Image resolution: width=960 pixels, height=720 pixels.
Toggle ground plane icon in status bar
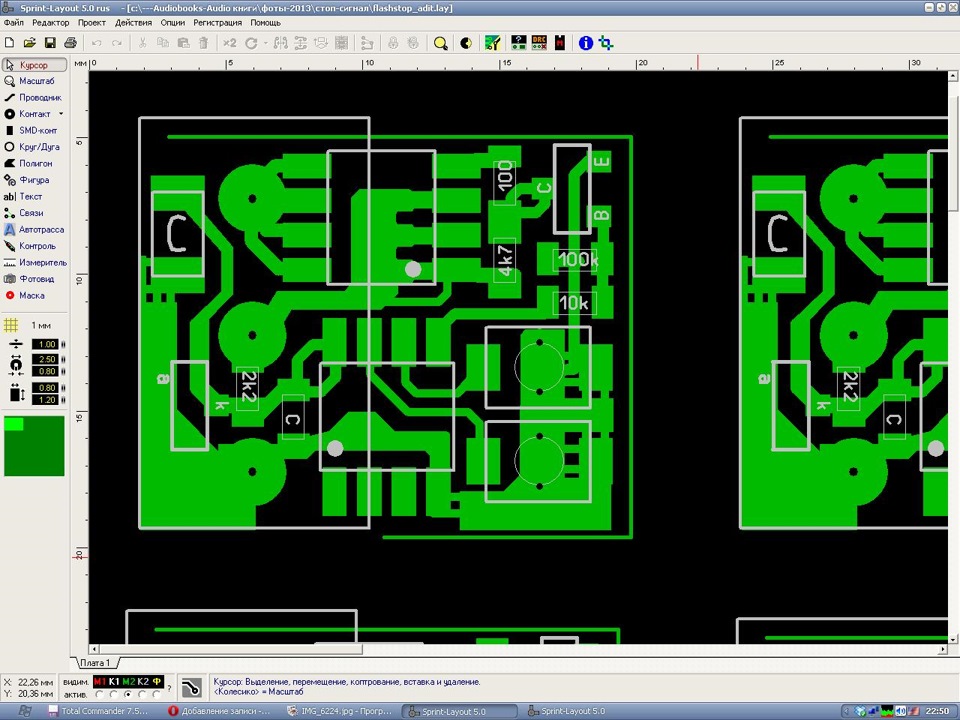pos(191,687)
